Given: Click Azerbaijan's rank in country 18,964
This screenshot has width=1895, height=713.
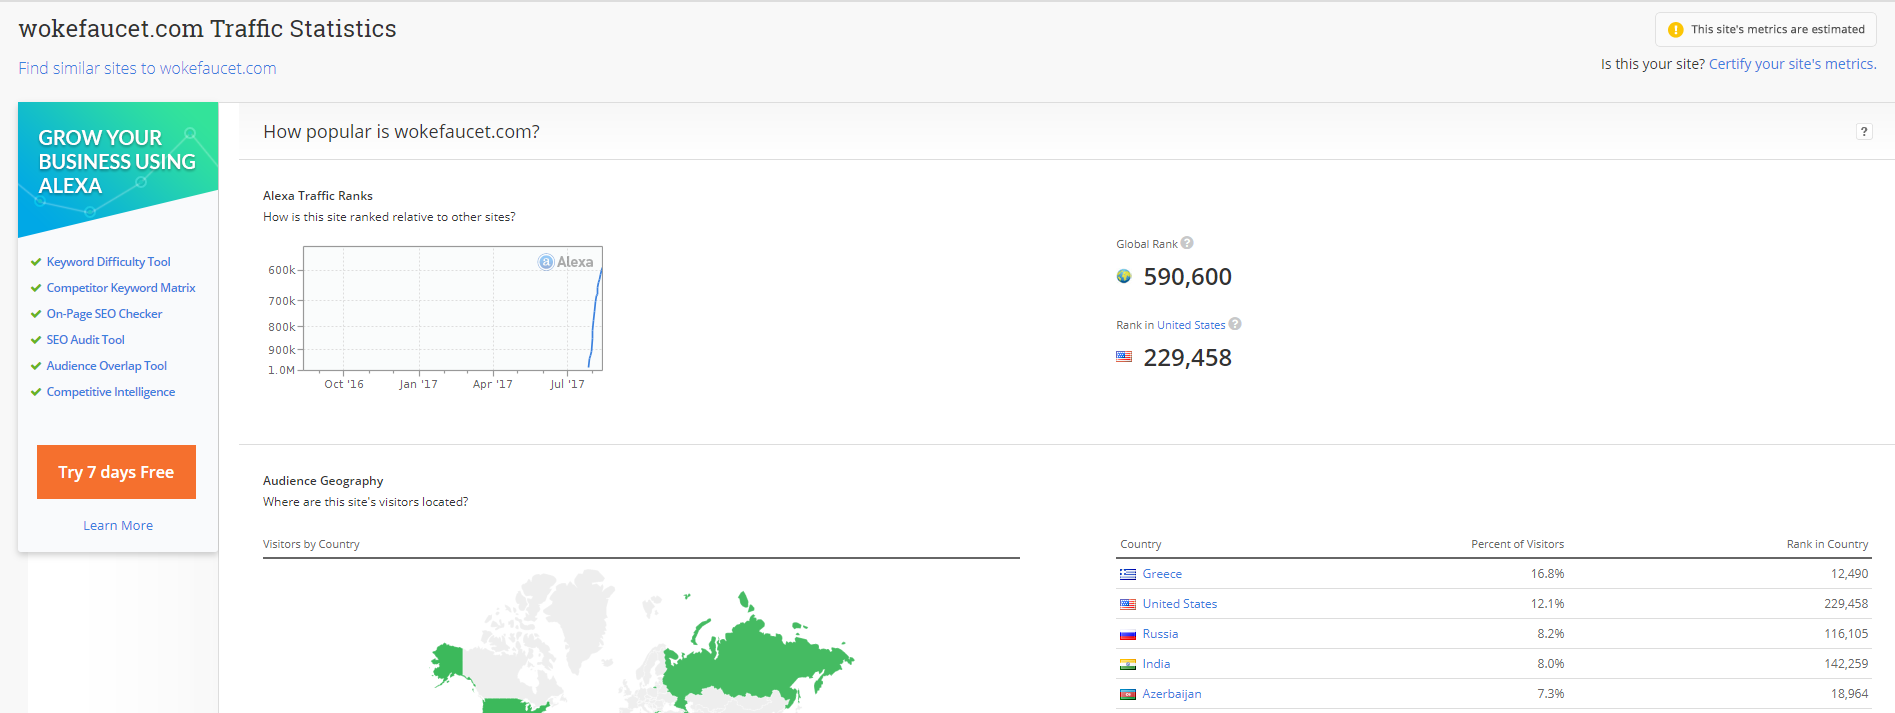Looking at the screenshot, I should pos(1849,694).
